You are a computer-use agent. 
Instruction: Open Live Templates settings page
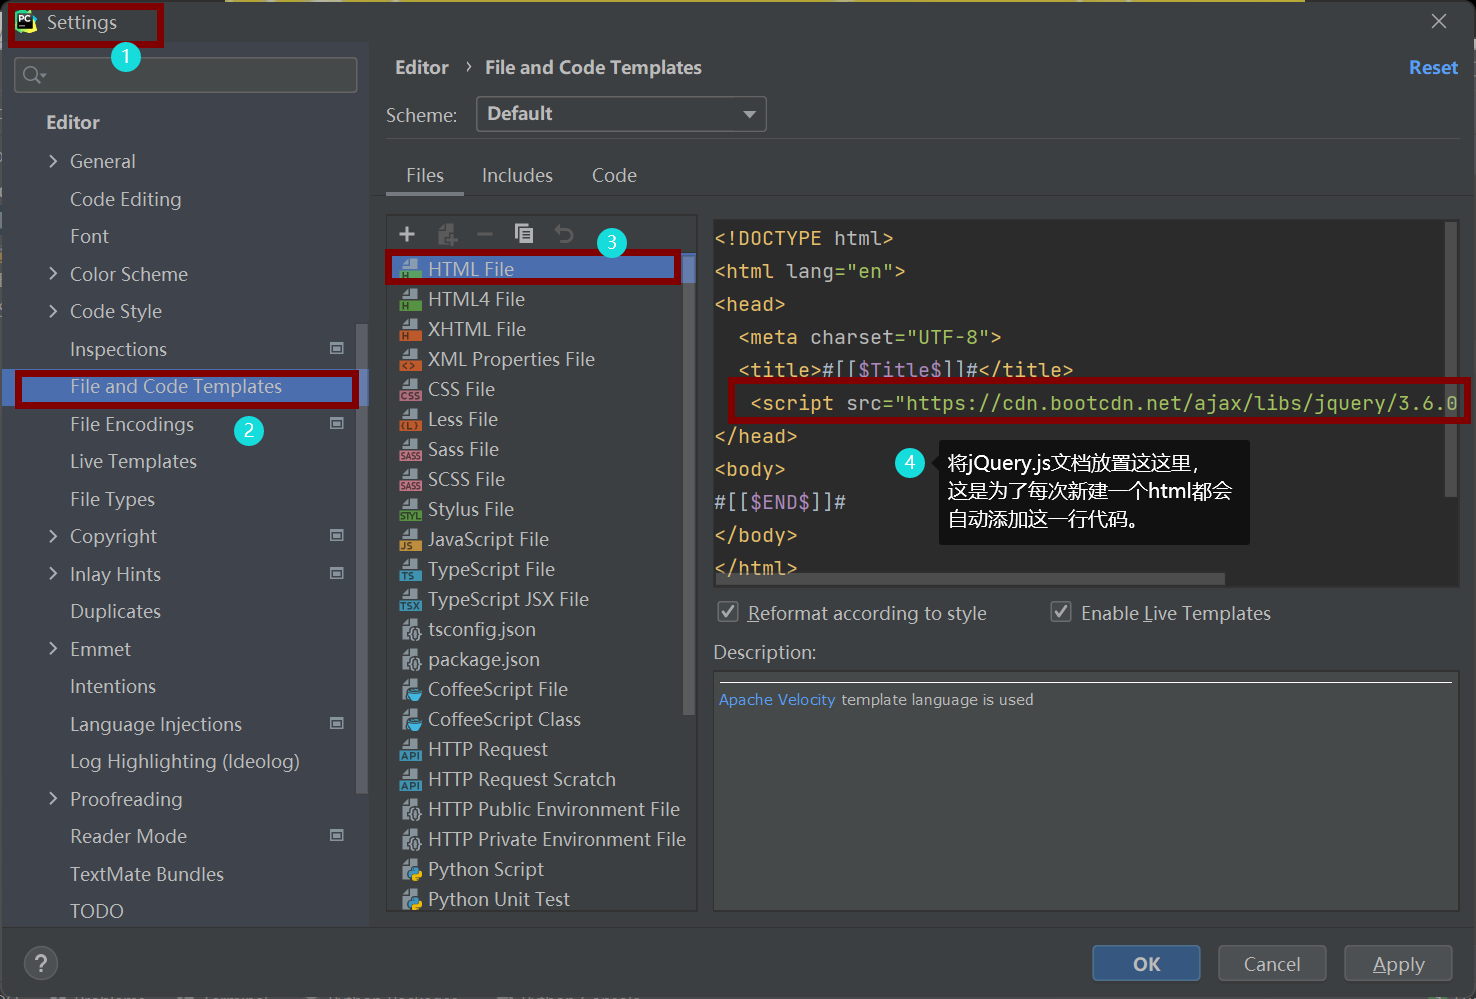click(133, 461)
